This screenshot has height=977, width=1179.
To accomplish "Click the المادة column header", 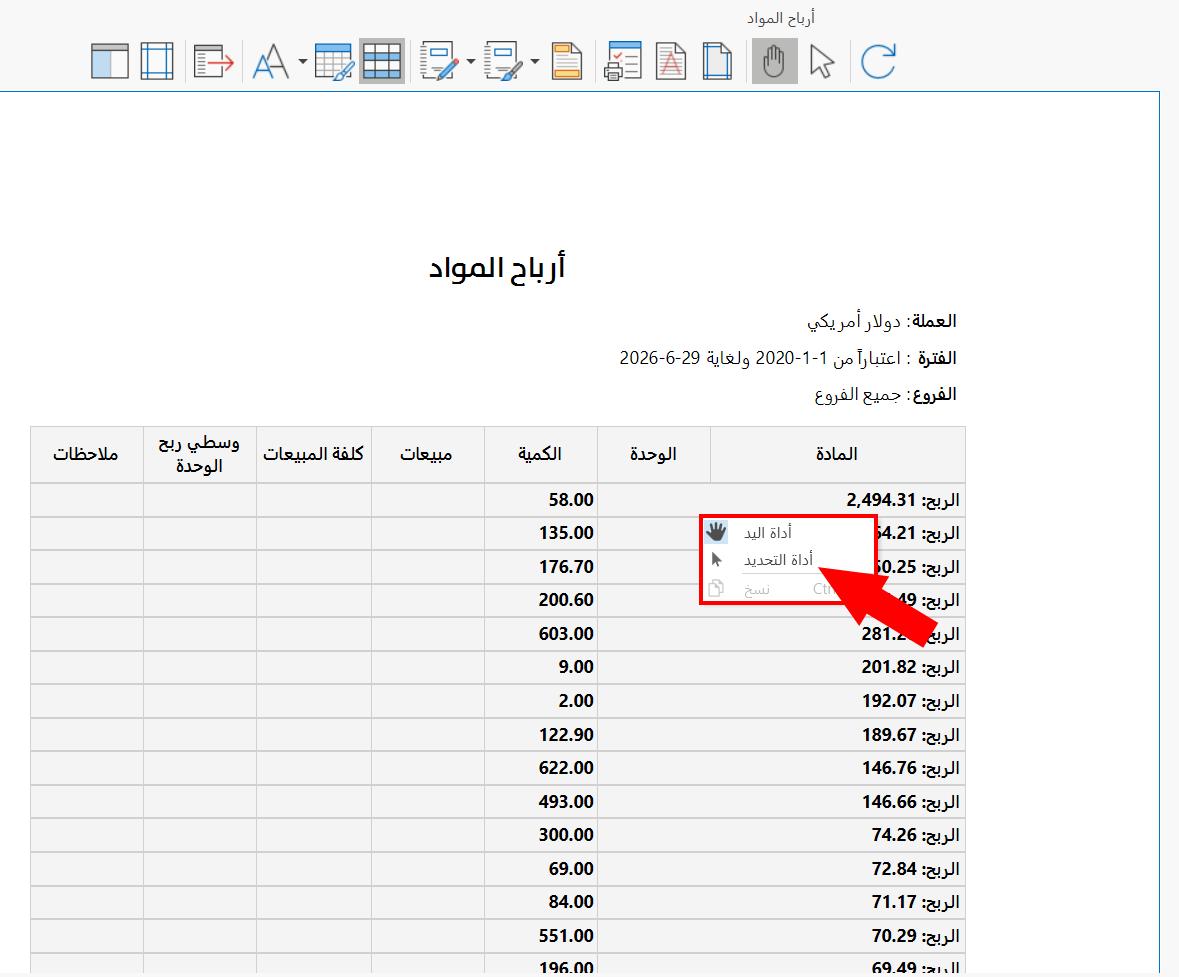I will click(837, 454).
